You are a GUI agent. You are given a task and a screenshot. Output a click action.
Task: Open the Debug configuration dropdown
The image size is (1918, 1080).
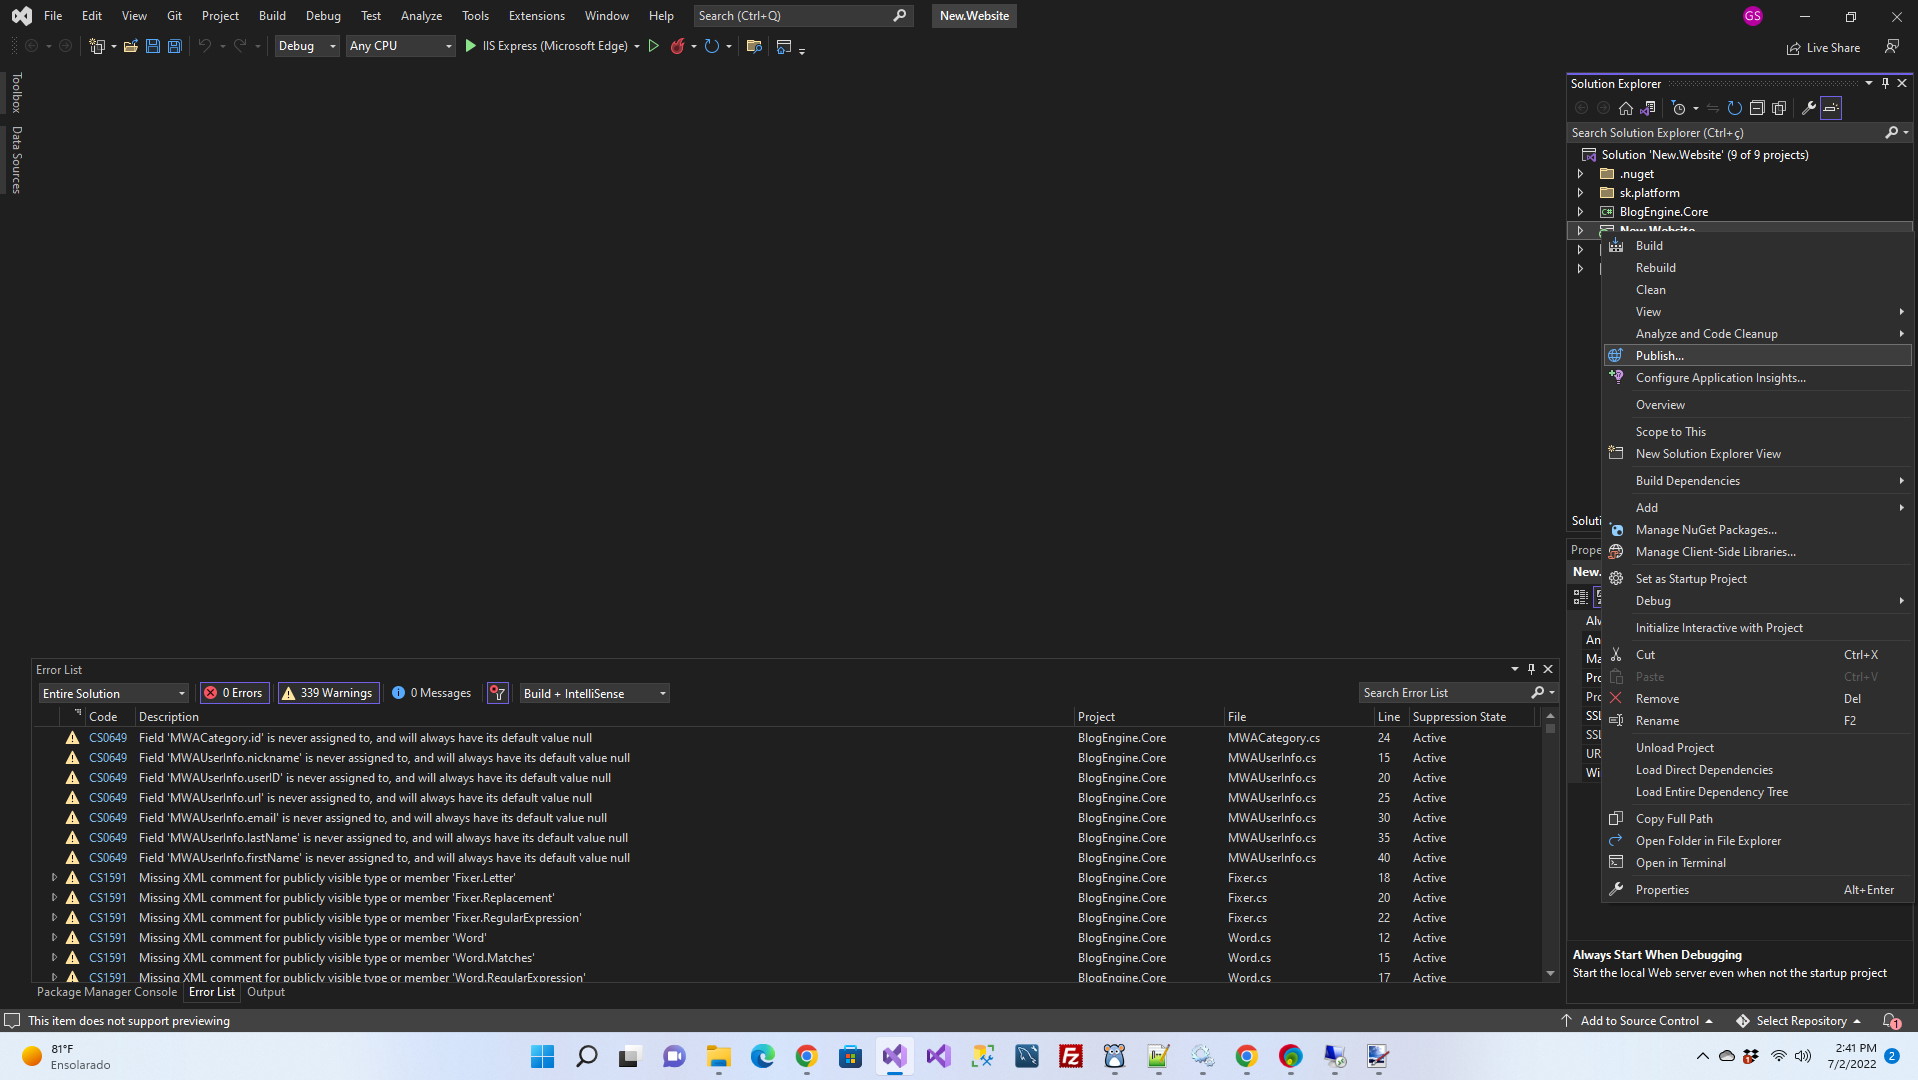pos(307,46)
